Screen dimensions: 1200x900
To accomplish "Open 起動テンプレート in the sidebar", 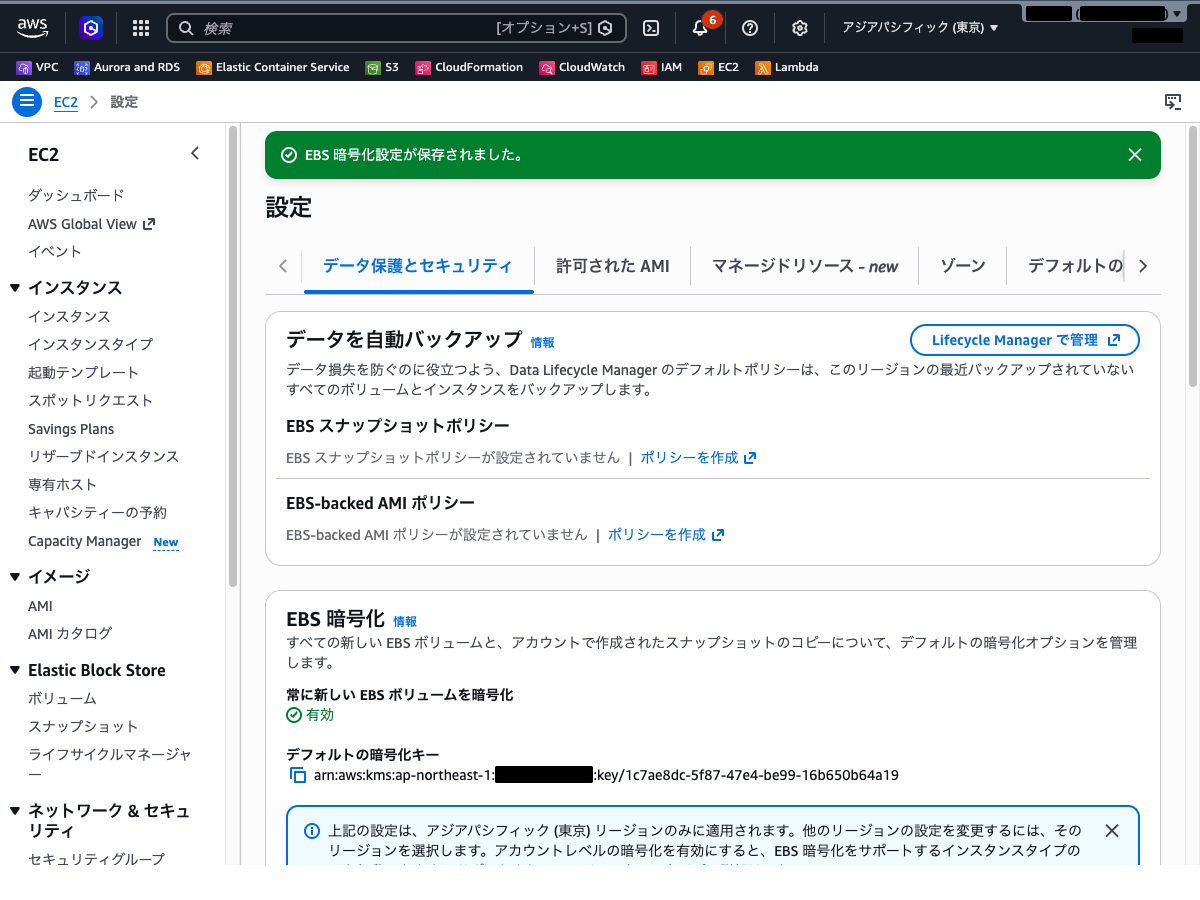I will 83,372.
